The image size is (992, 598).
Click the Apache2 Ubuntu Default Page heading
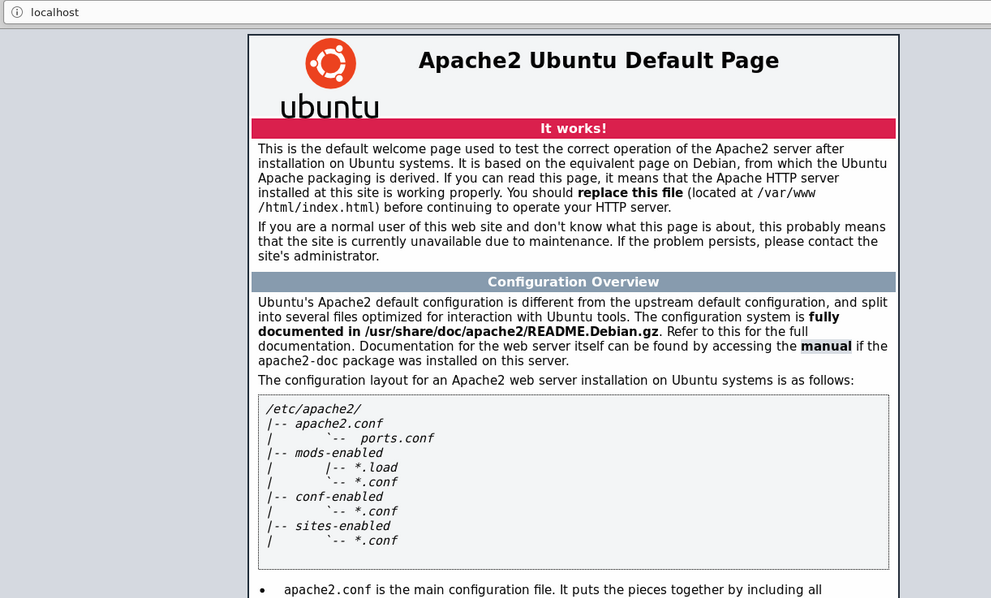598,60
